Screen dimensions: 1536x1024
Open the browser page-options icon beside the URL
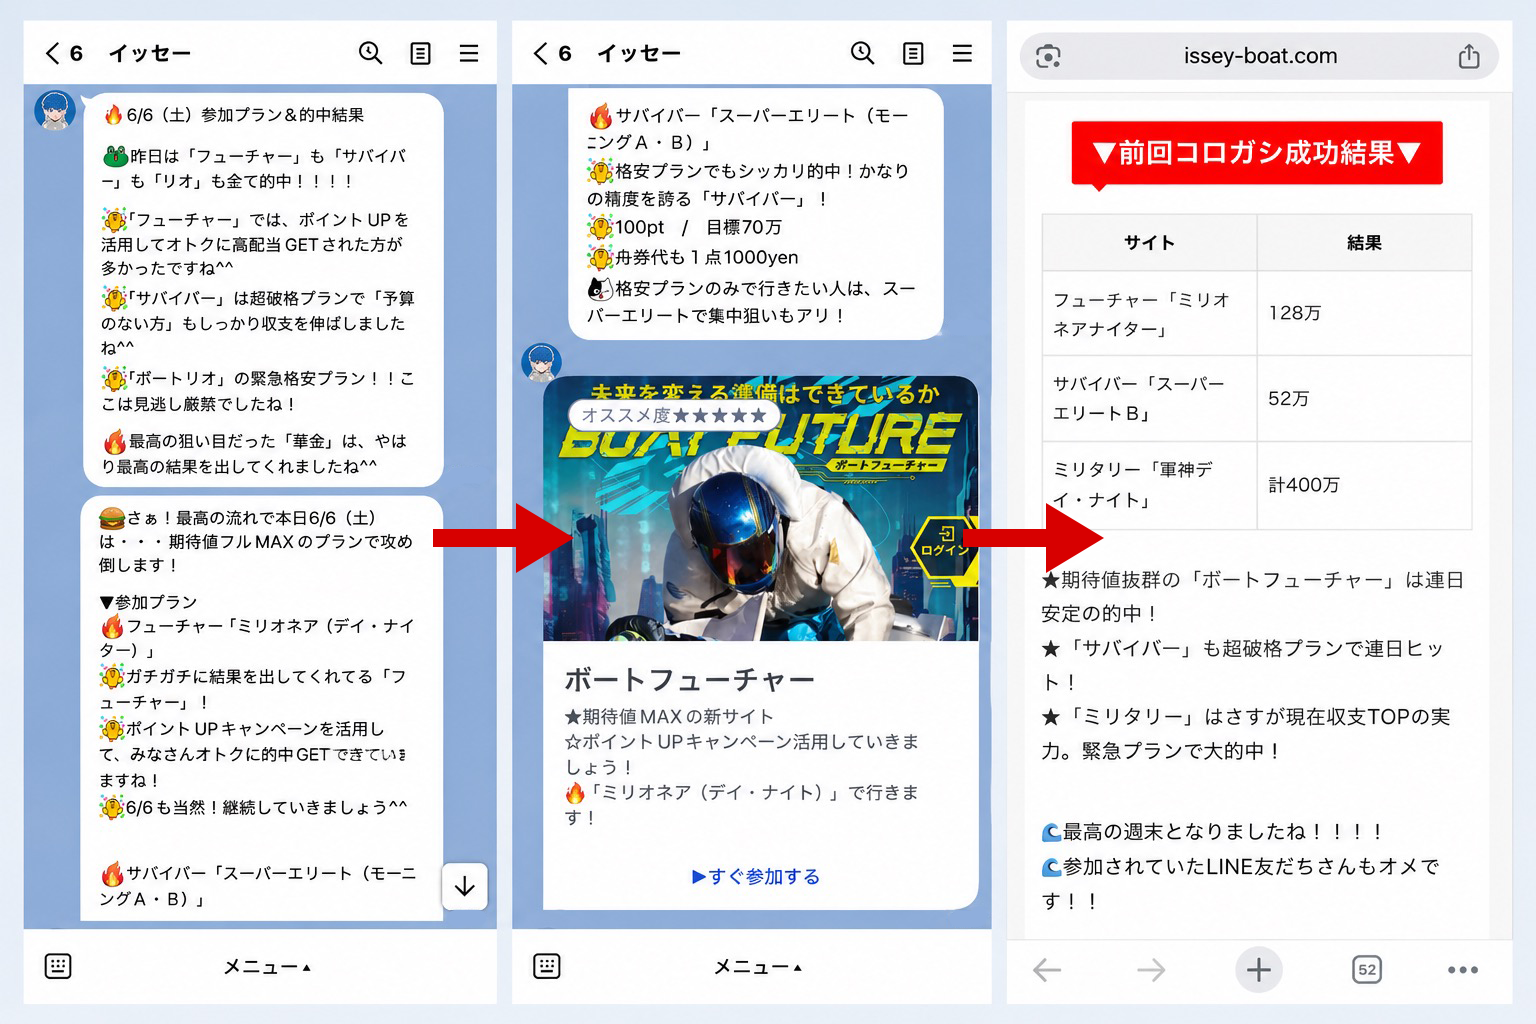[x=1048, y=56]
